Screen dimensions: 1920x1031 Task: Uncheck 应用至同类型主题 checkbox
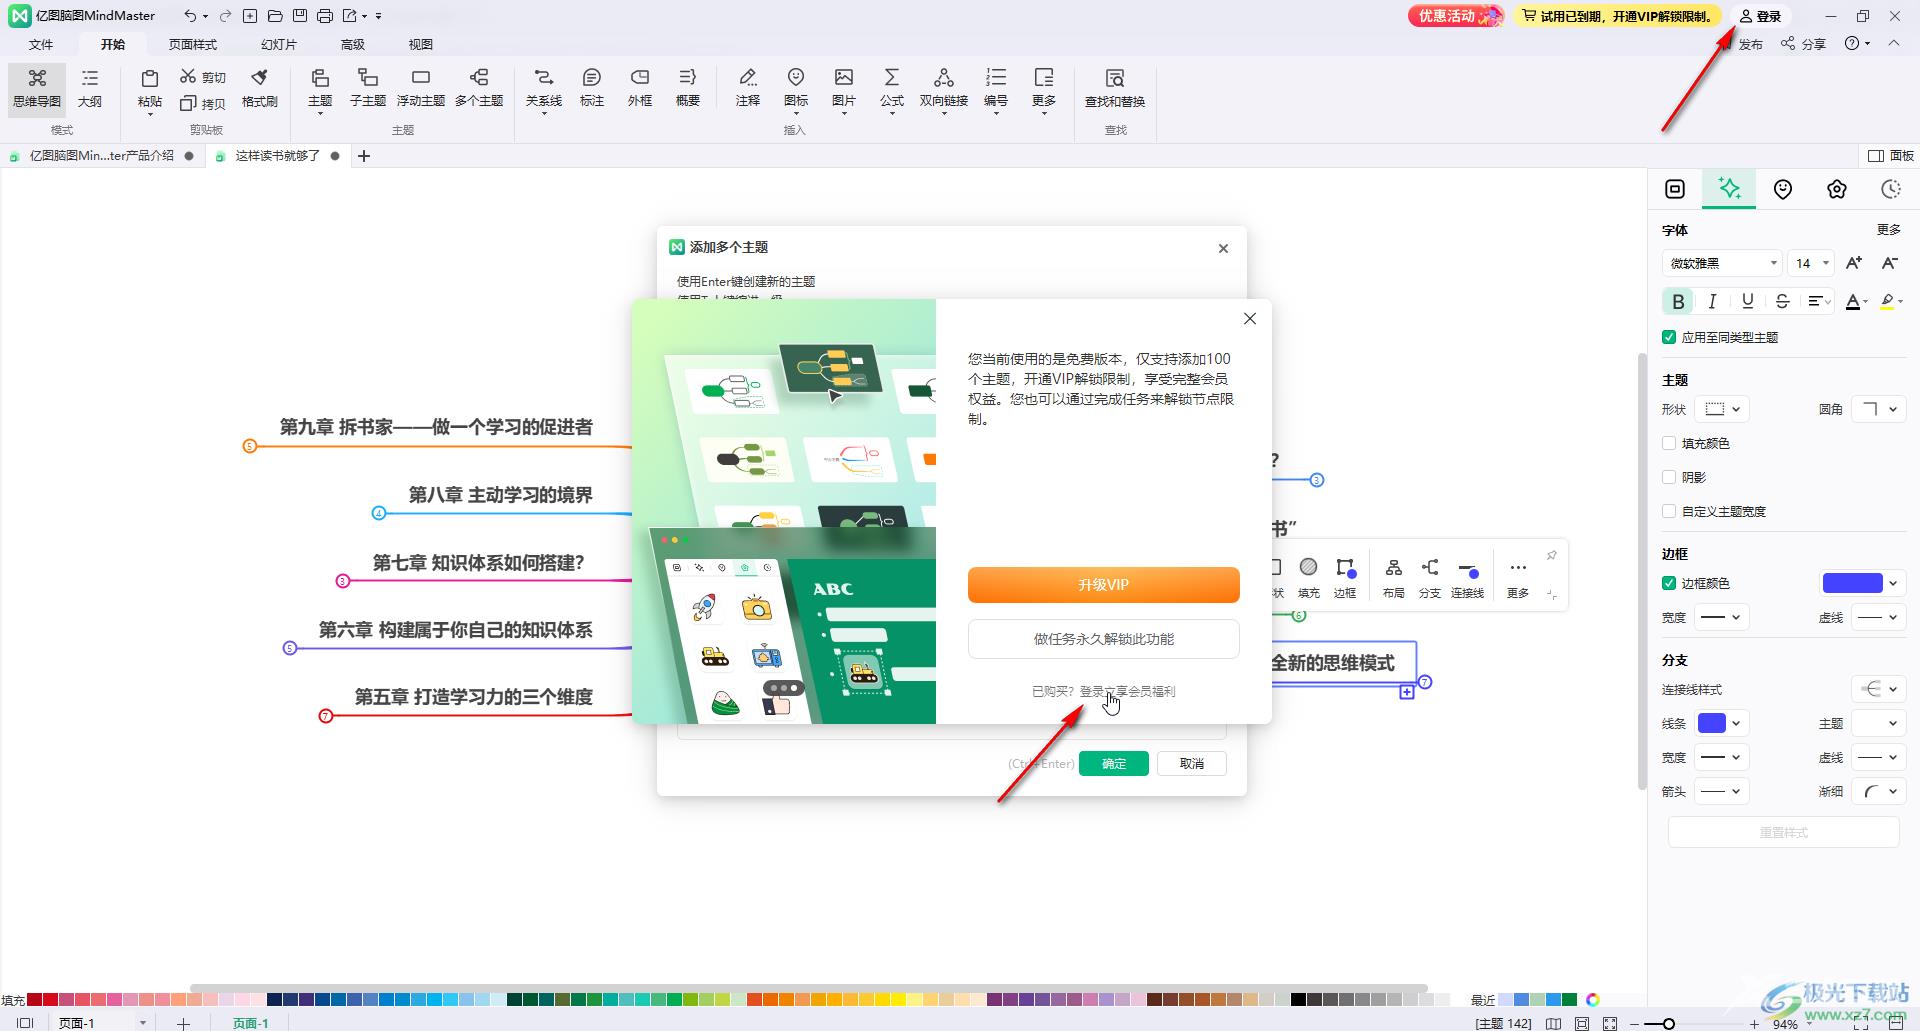pos(1669,337)
